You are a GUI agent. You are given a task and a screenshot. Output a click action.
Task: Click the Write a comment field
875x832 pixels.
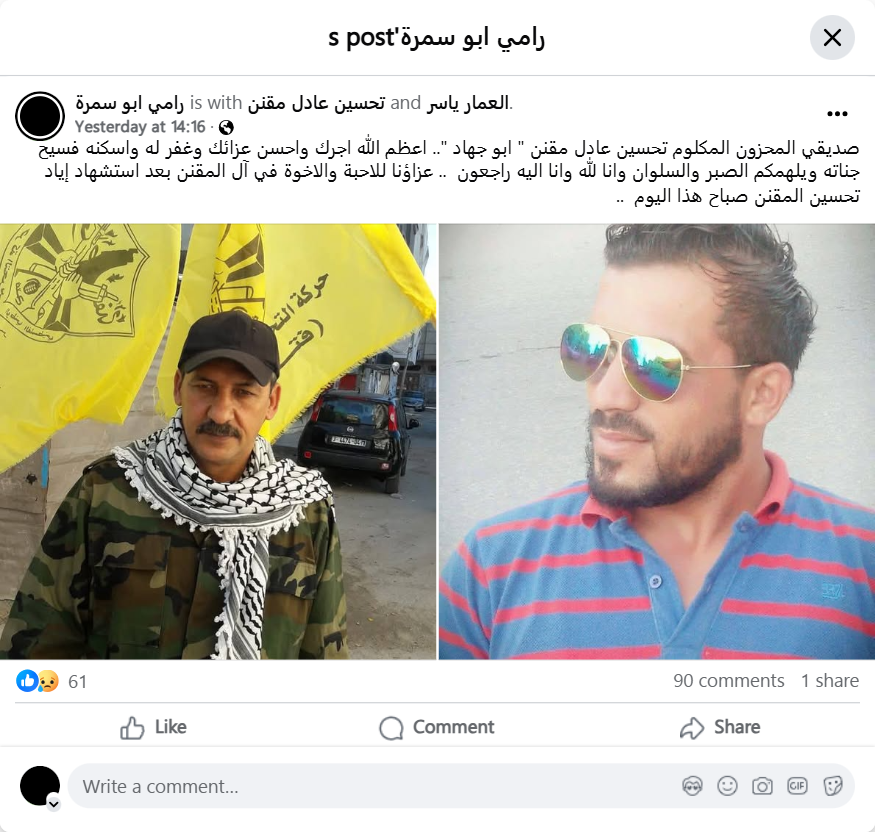coord(374,786)
